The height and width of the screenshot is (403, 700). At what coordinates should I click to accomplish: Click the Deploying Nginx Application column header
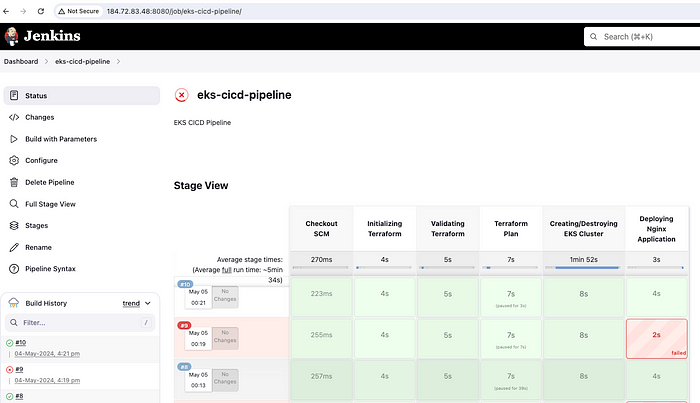pyautogui.click(x=656, y=229)
